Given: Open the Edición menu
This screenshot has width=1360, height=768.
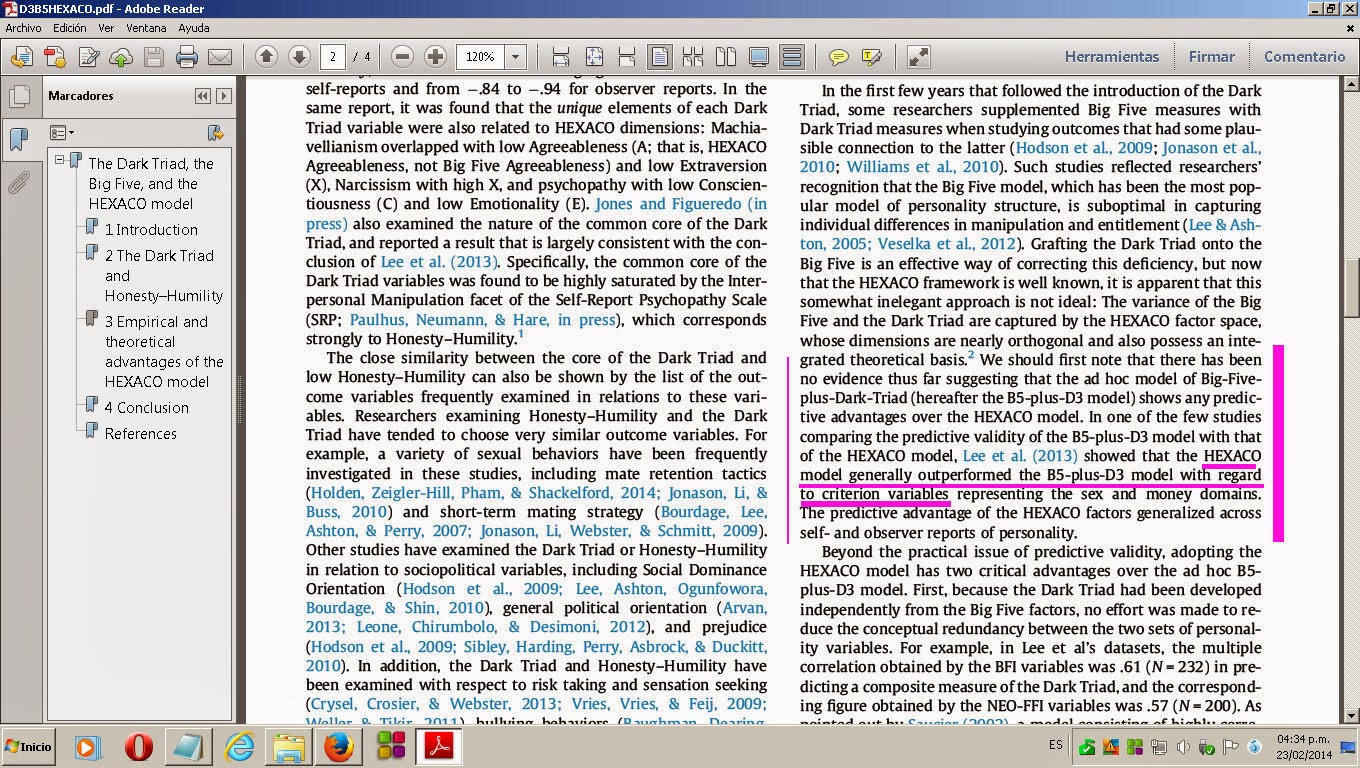Looking at the screenshot, I should [70, 28].
